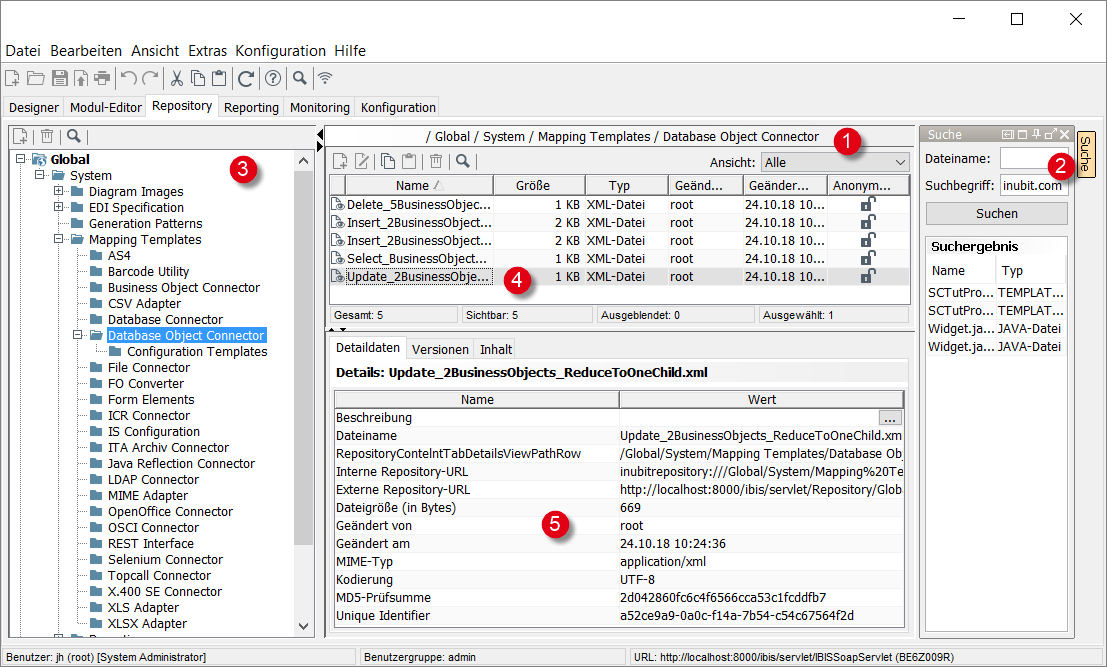
Task: Toggle anonymous lock for Select_BusinessObject row
Action: tap(868, 258)
